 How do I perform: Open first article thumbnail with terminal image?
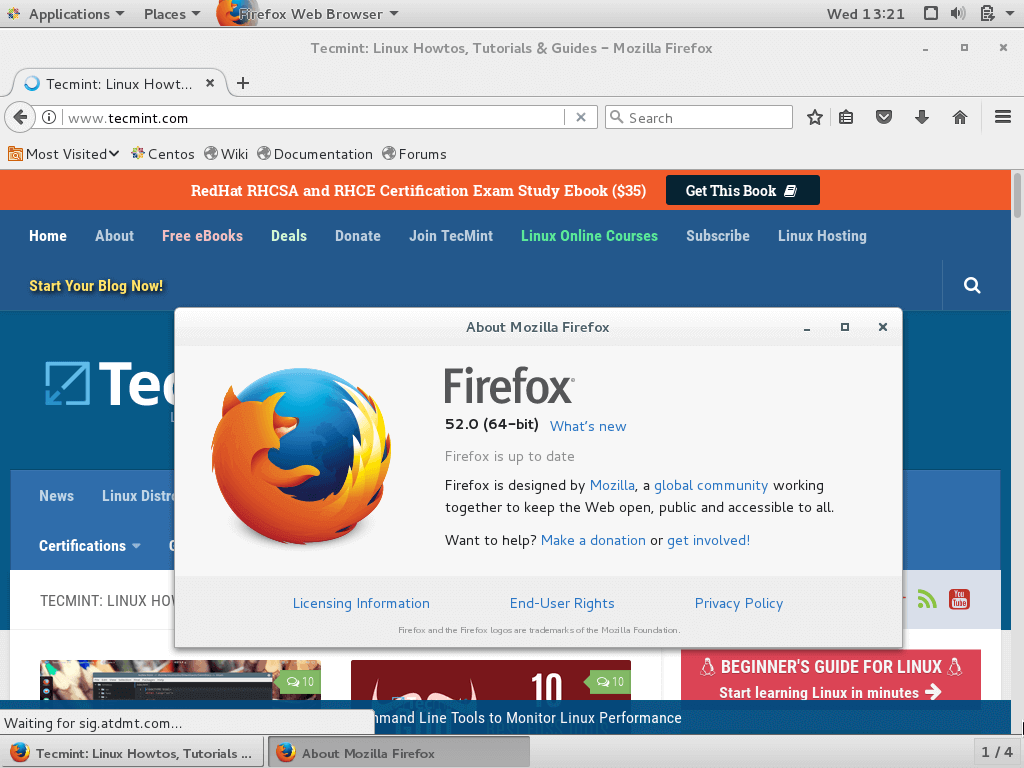[180, 680]
